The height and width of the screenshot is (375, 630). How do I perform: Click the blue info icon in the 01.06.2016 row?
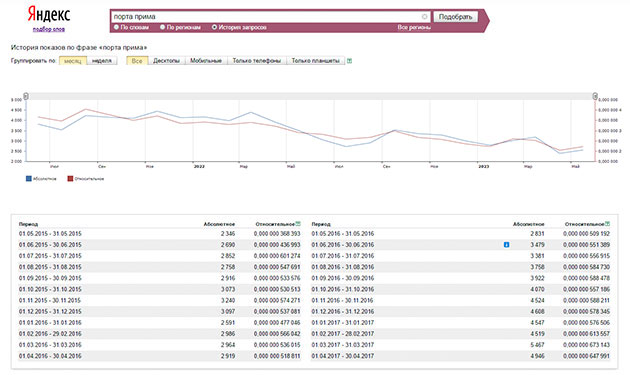pyautogui.click(x=506, y=244)
